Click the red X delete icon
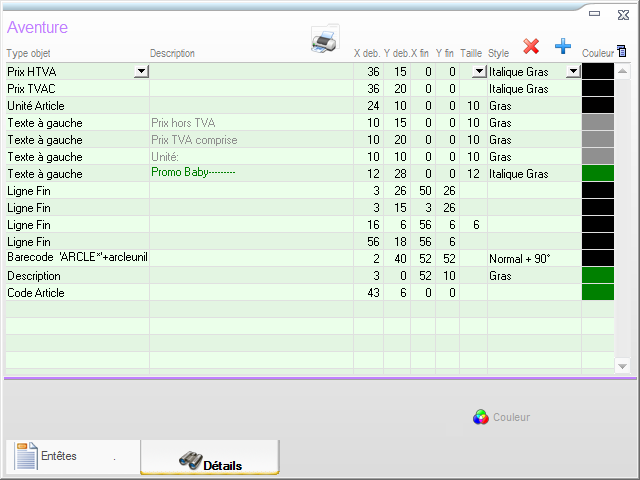This screenshot has width=640, height=480. point(531,46)
